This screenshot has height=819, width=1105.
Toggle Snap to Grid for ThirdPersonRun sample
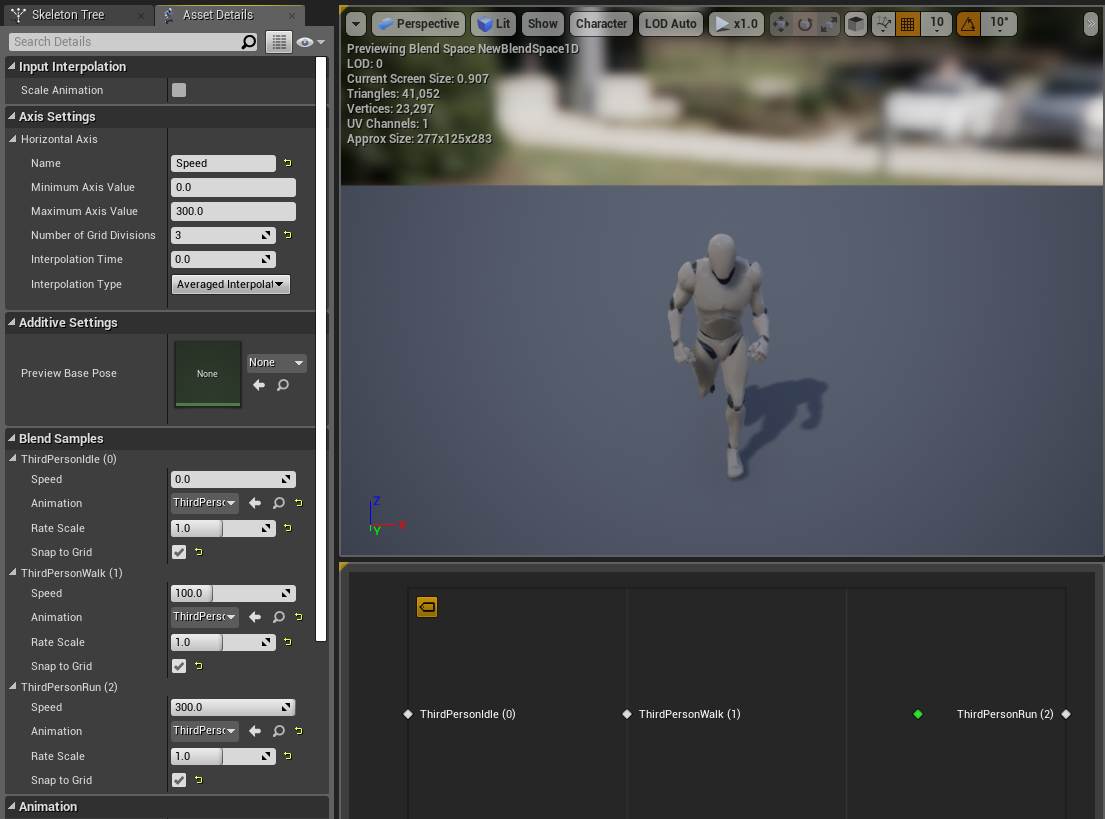(178, 780)
